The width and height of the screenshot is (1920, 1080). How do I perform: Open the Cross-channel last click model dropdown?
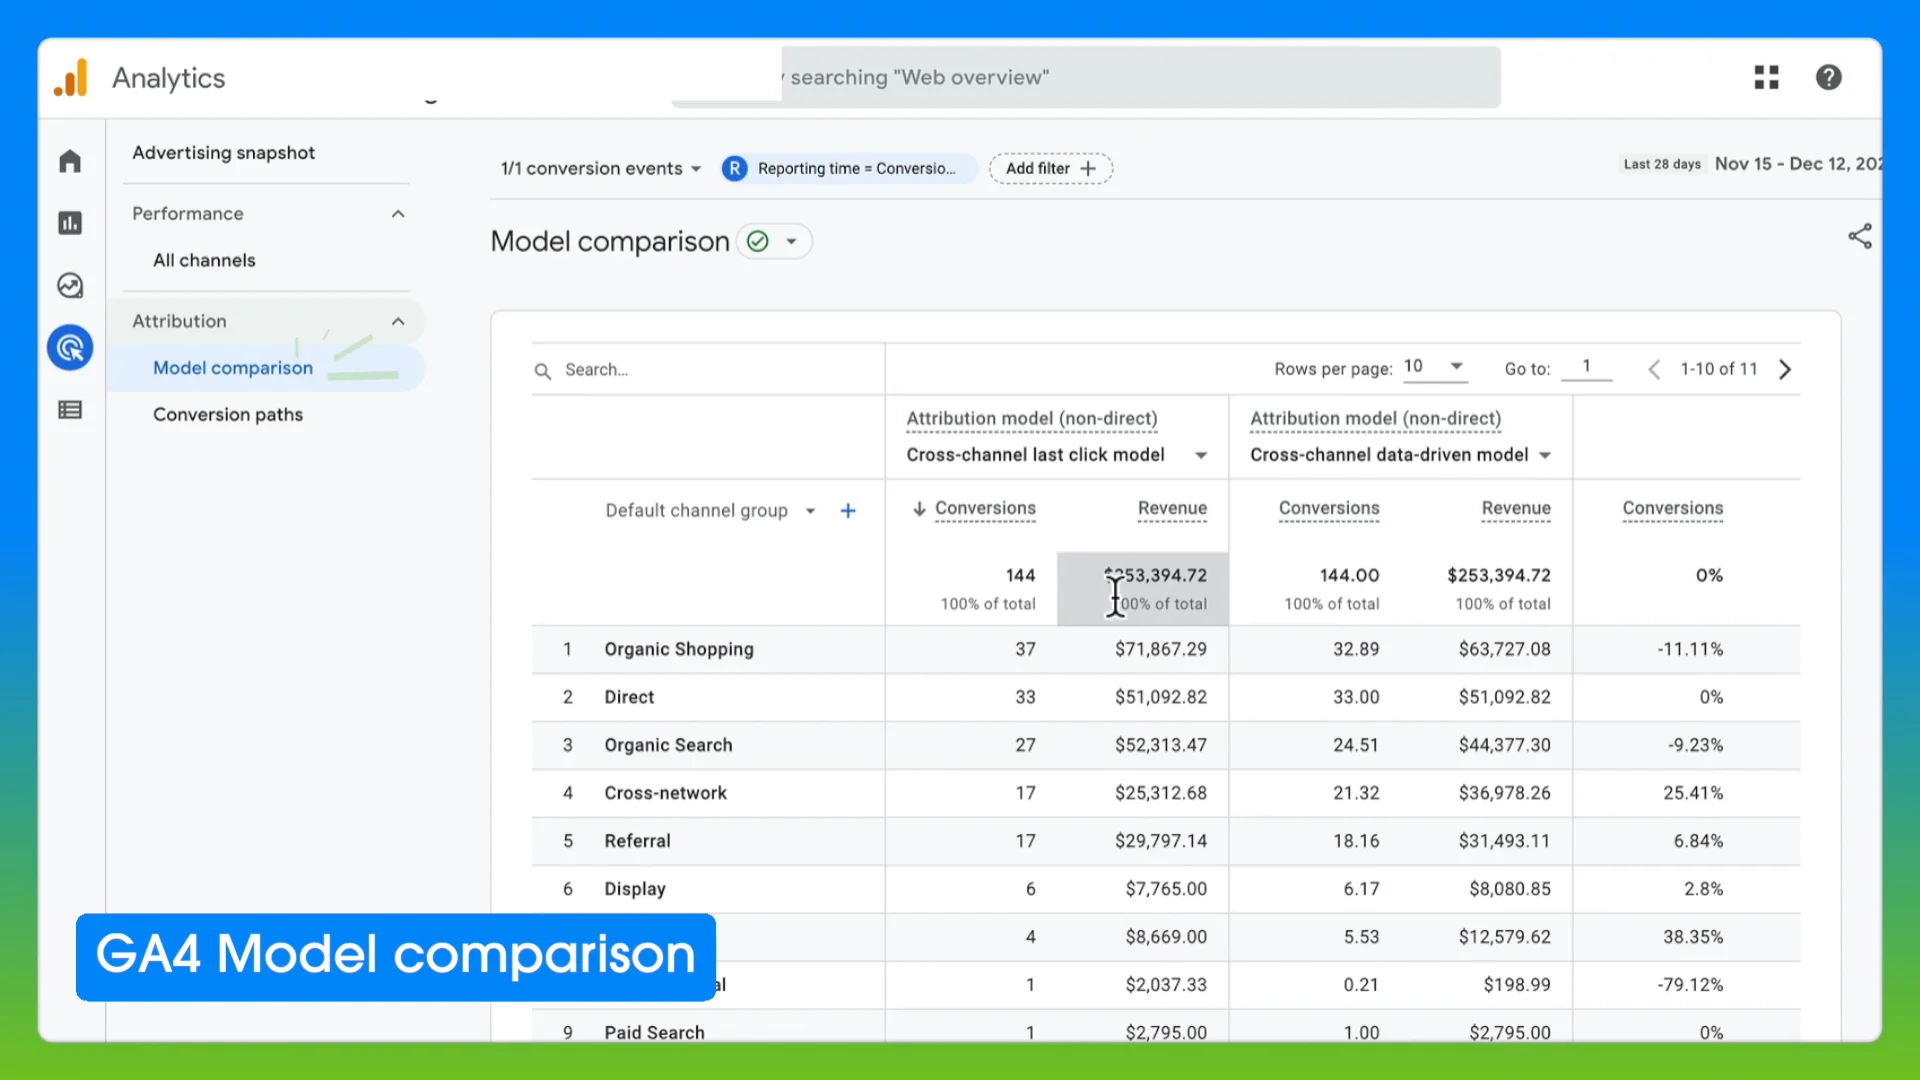1200,454
